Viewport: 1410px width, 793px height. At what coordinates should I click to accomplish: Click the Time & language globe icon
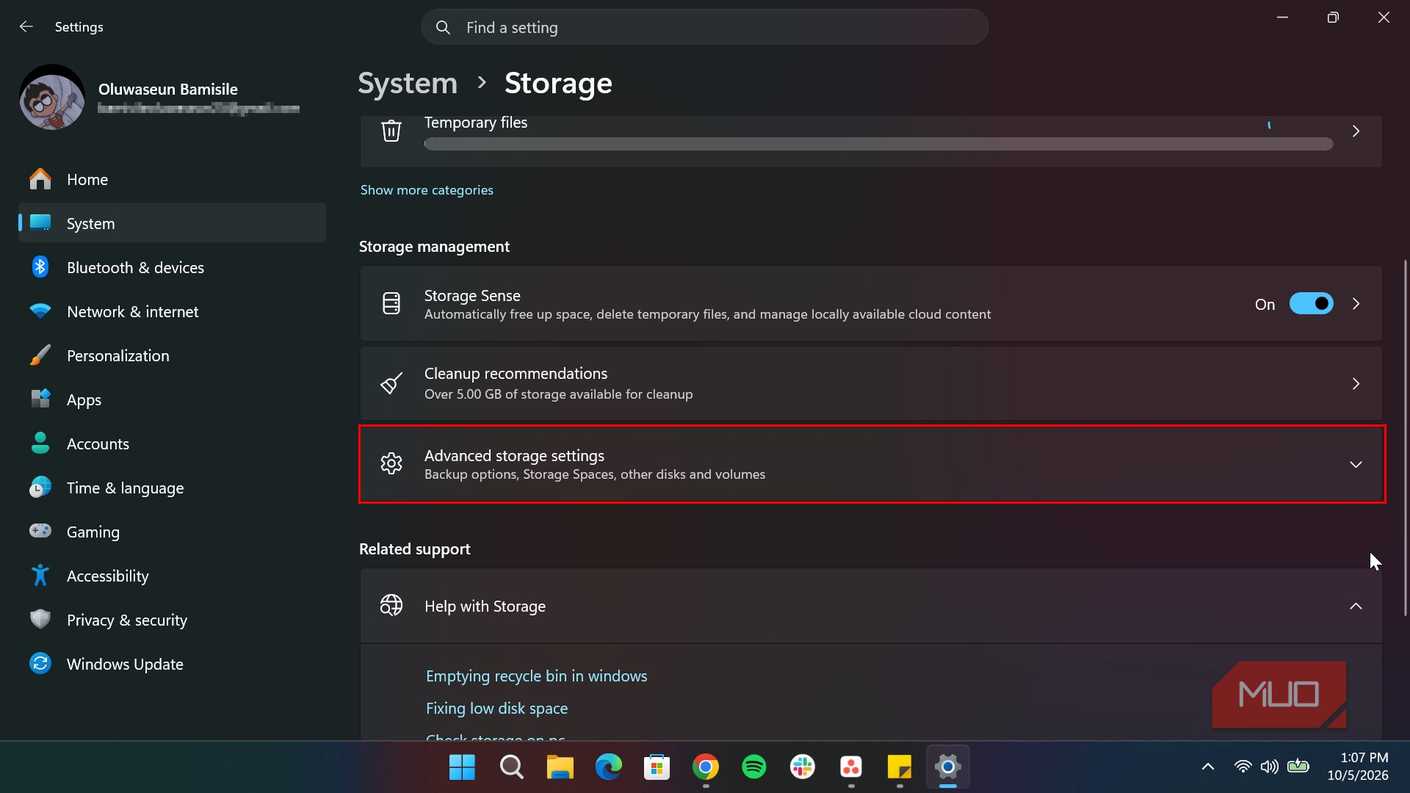(40, 488)
